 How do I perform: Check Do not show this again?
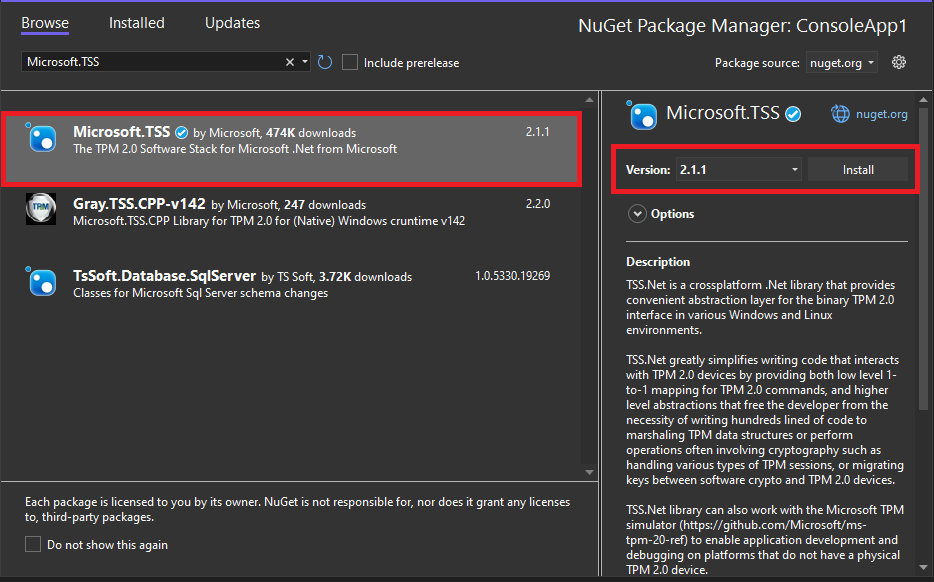(33, 544)
